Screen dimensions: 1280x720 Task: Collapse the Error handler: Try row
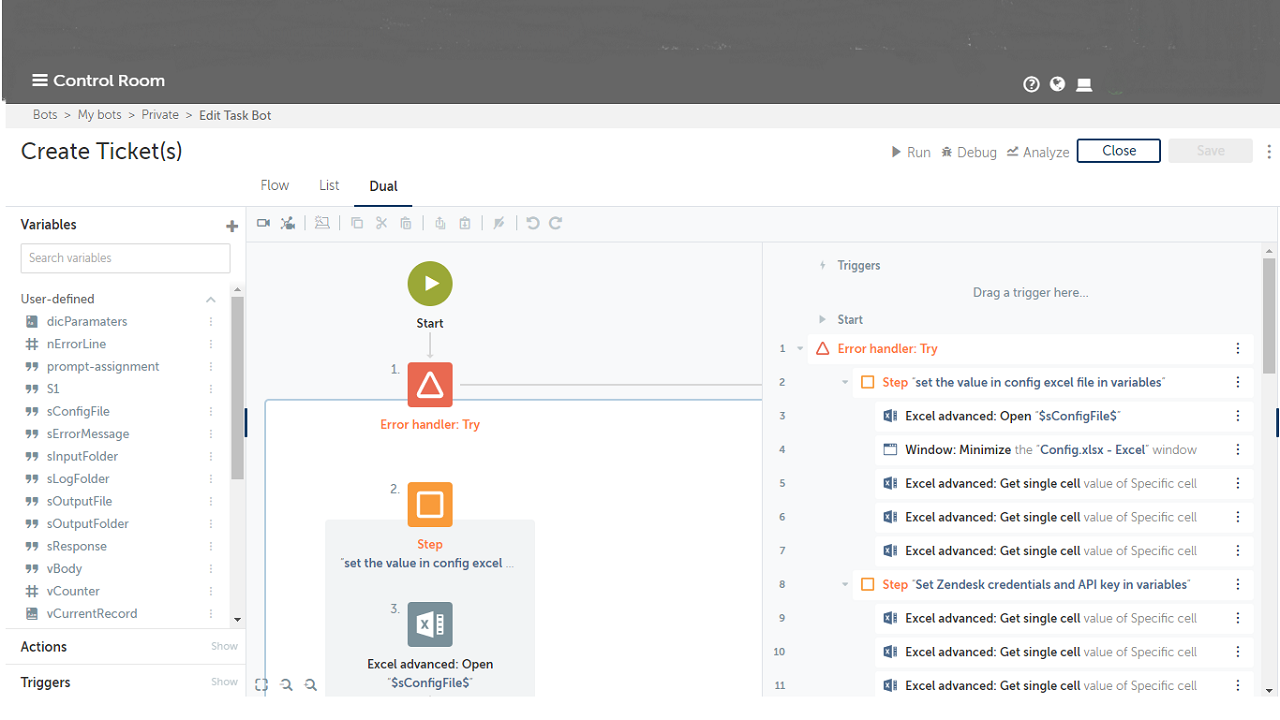click(x=800, y=349)
